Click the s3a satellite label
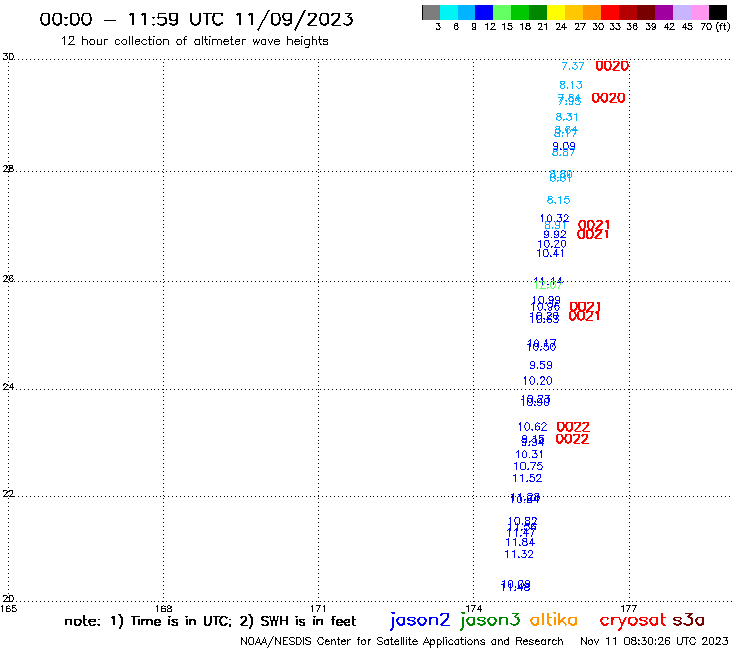This screenshot has height=650, width=740. click(688, 620)
